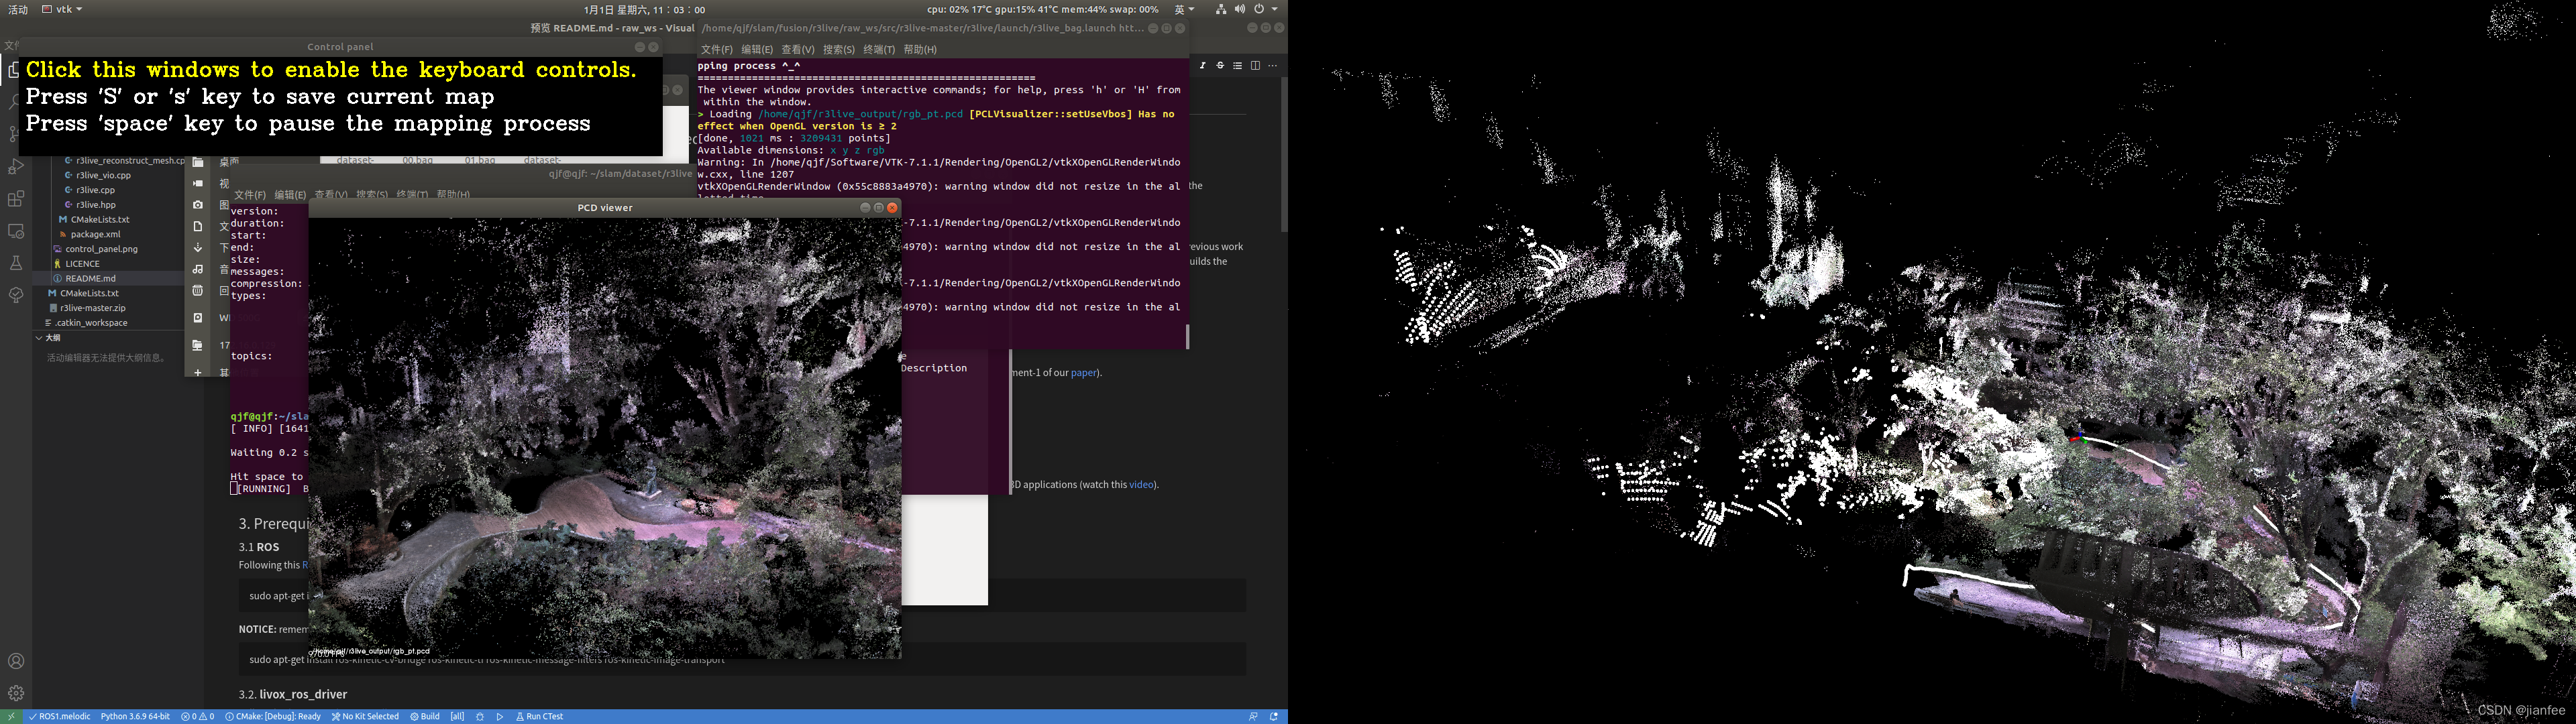
Task: Open Remote Explorer icon in activity bar
Action: point(16,231)
